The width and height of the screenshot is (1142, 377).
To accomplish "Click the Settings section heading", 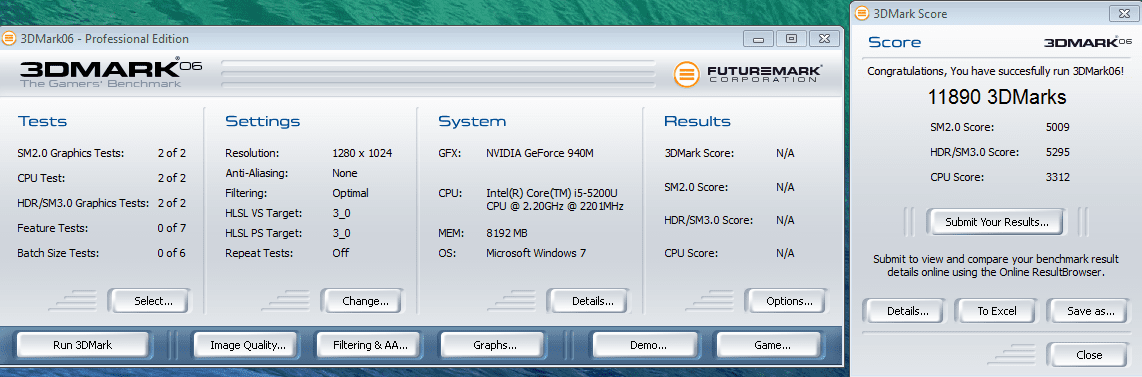I will 262,121.
